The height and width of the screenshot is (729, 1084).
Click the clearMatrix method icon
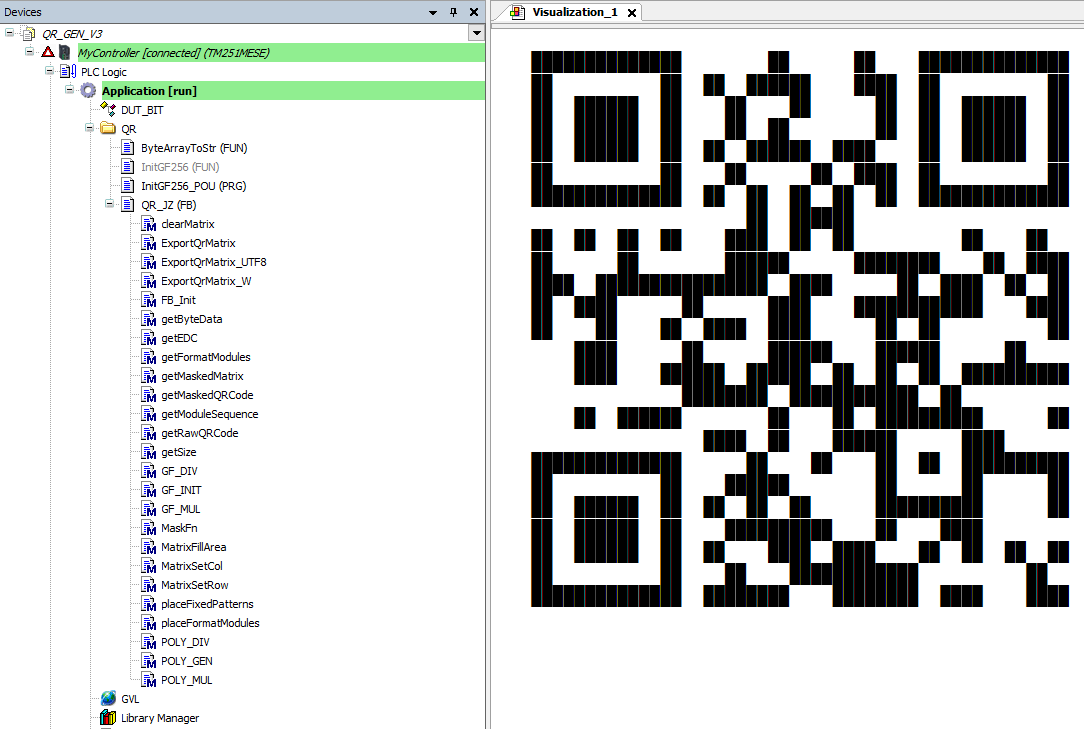pos(149,224)
